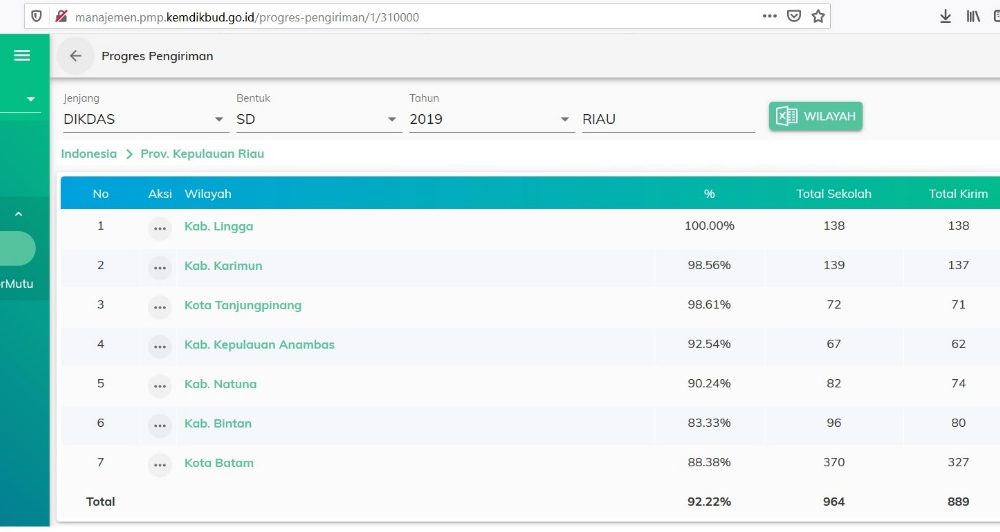The width and height of the screenshot is (1000, 532).
Task: Collapse the sidebar section chevron
Action: pos(18,214)
